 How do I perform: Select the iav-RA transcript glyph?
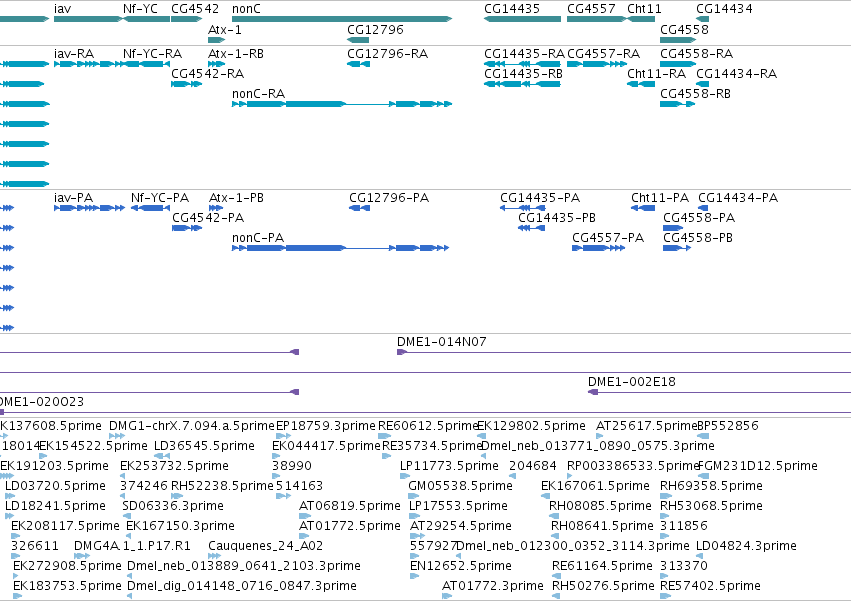click(x=89, y=64)
